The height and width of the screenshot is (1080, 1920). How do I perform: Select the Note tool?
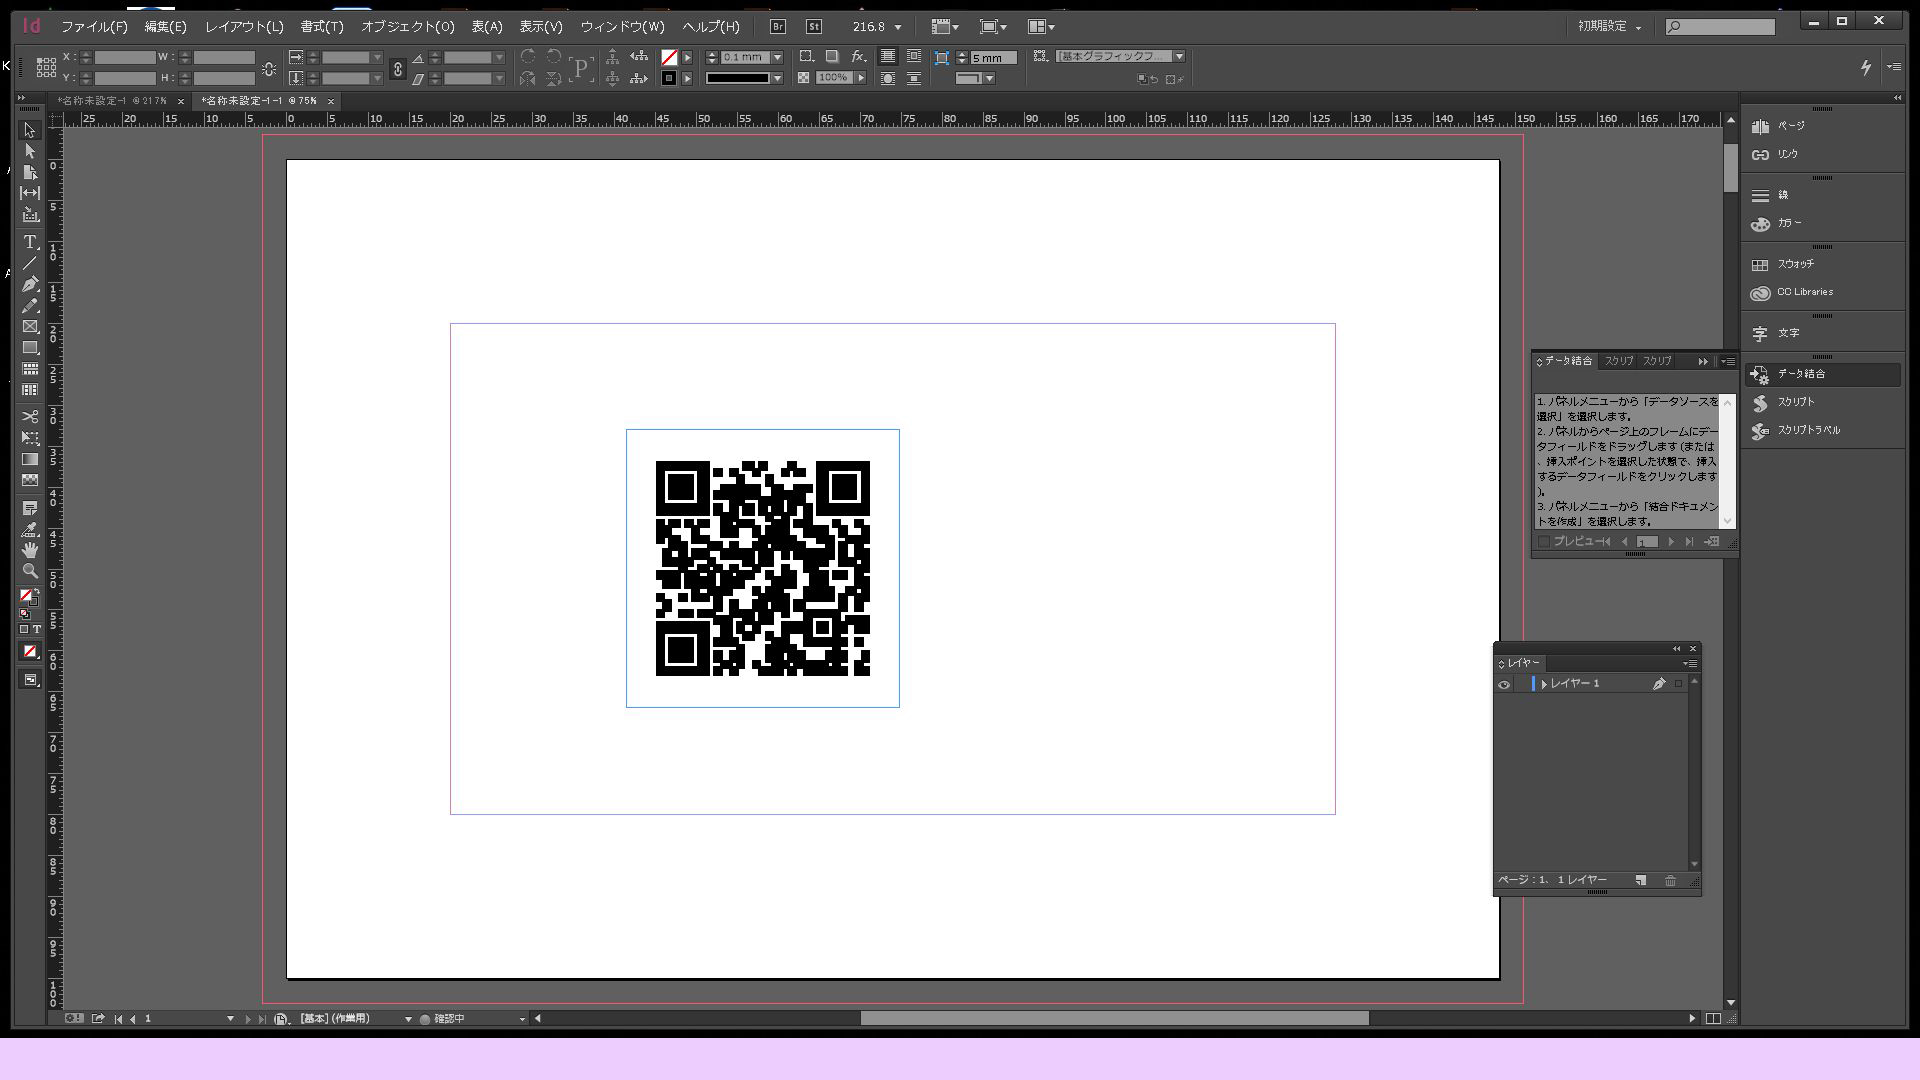(30, 508)
